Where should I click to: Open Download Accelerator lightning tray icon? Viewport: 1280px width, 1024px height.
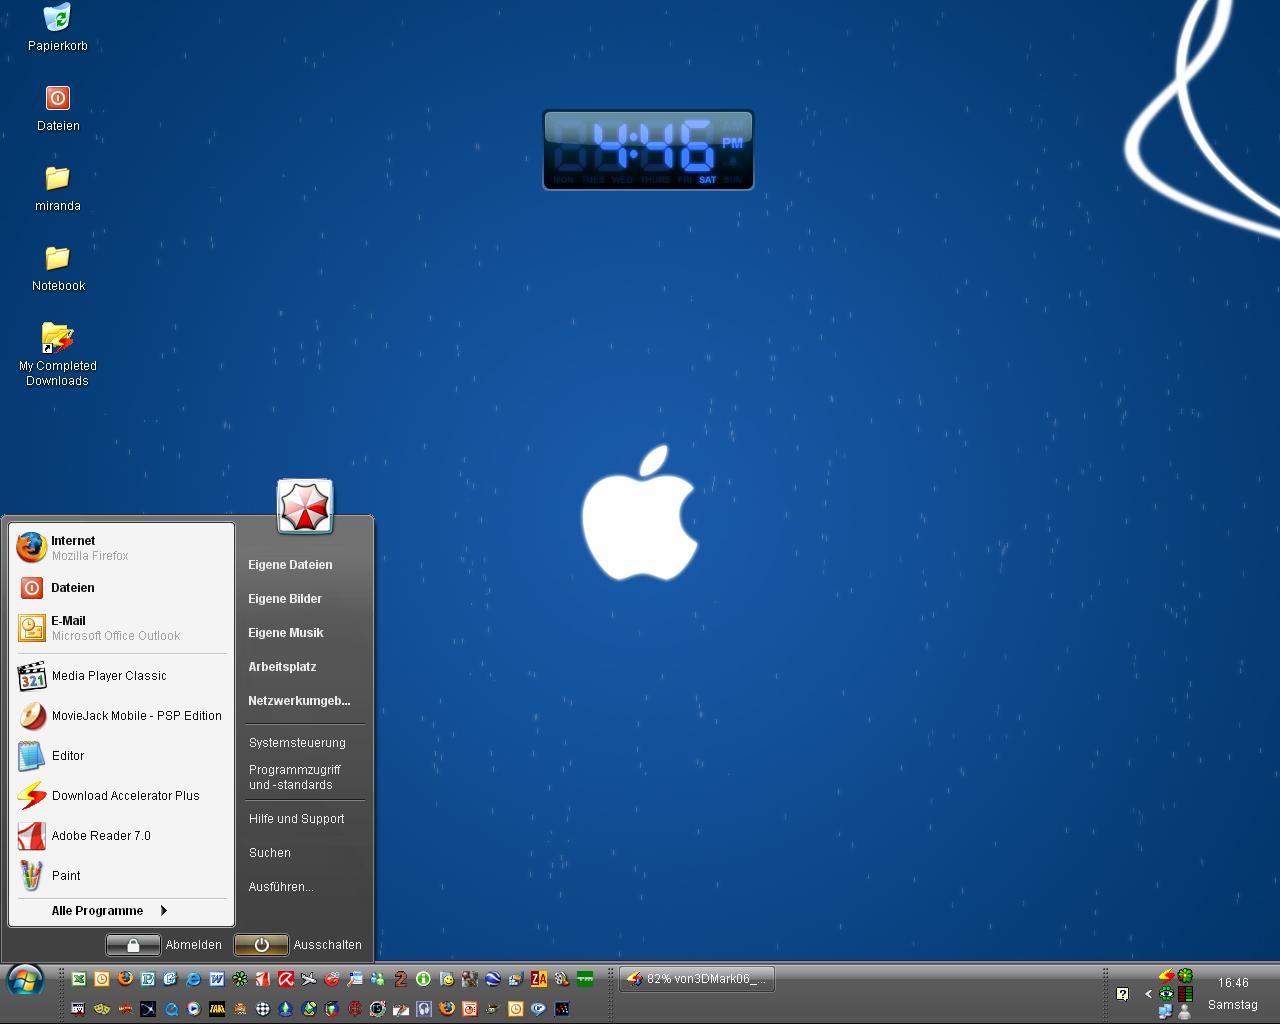click(x=1166, y=977)
